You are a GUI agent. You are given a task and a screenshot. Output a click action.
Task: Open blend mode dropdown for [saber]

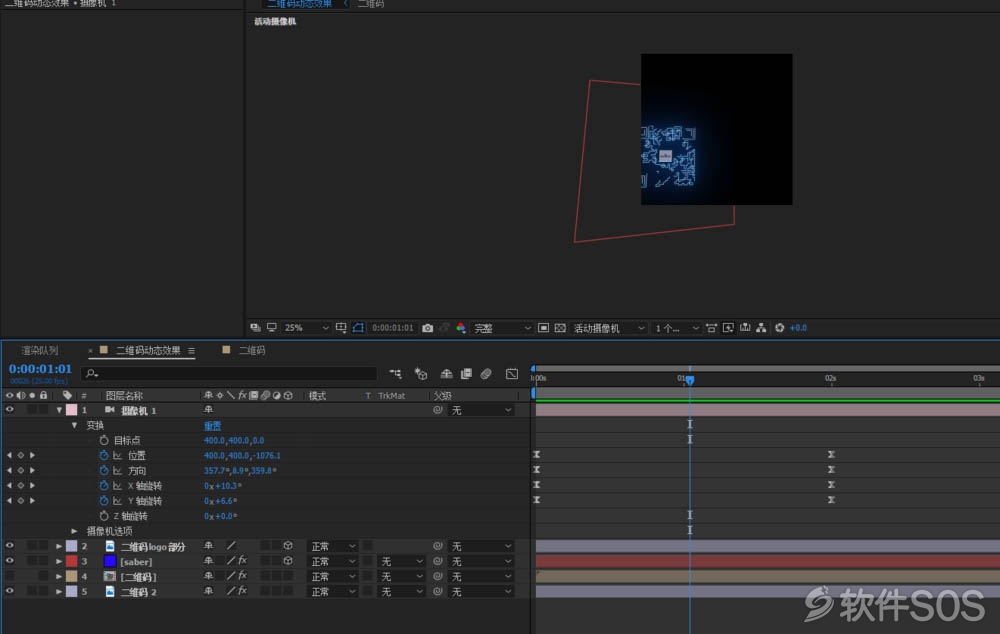point(332,561)
